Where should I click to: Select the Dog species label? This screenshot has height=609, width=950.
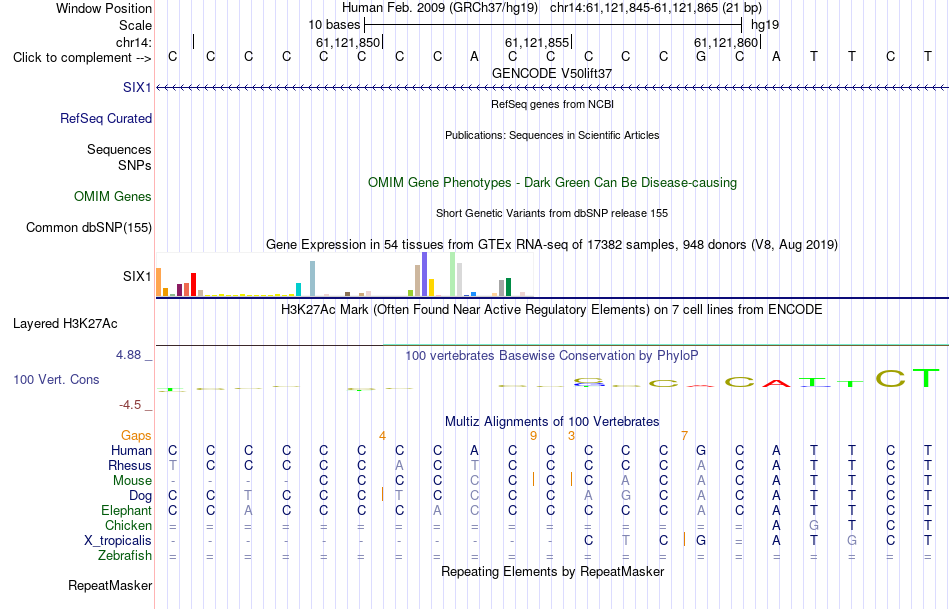(x=140, y=496)
